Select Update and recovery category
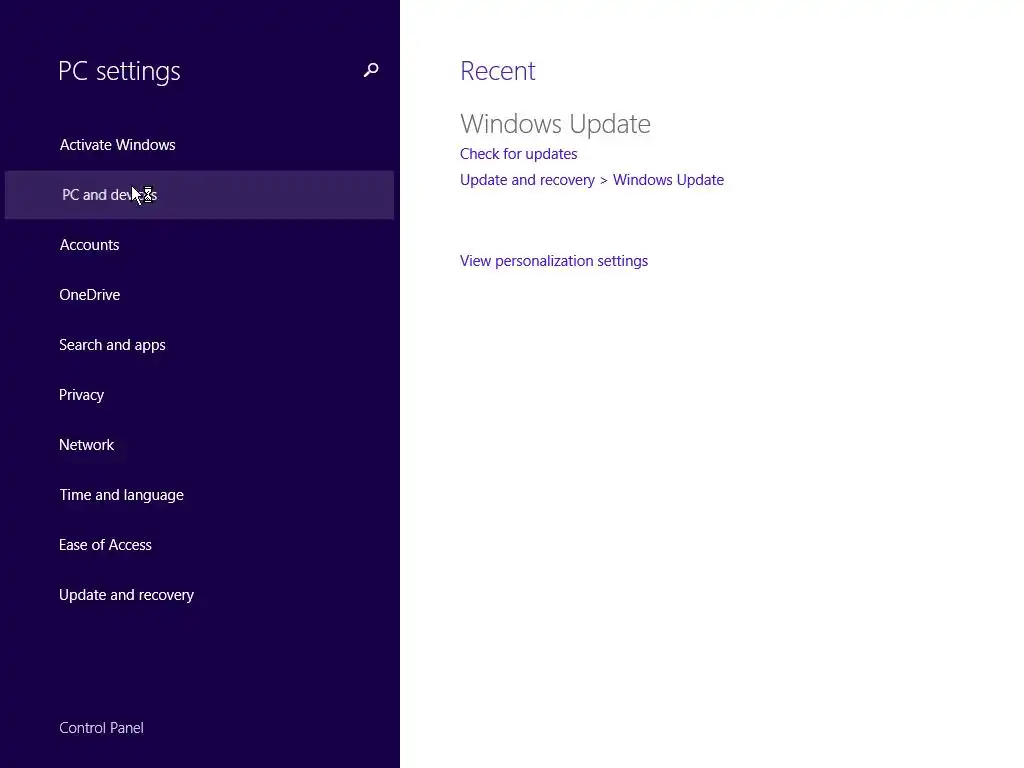 pos(127,595)
